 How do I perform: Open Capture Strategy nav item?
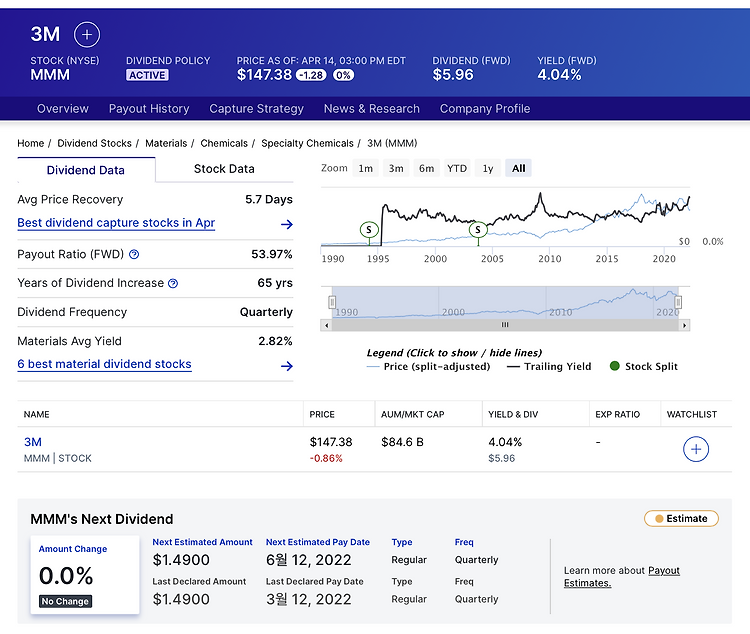pyautogui.click(x=256, y=109)
